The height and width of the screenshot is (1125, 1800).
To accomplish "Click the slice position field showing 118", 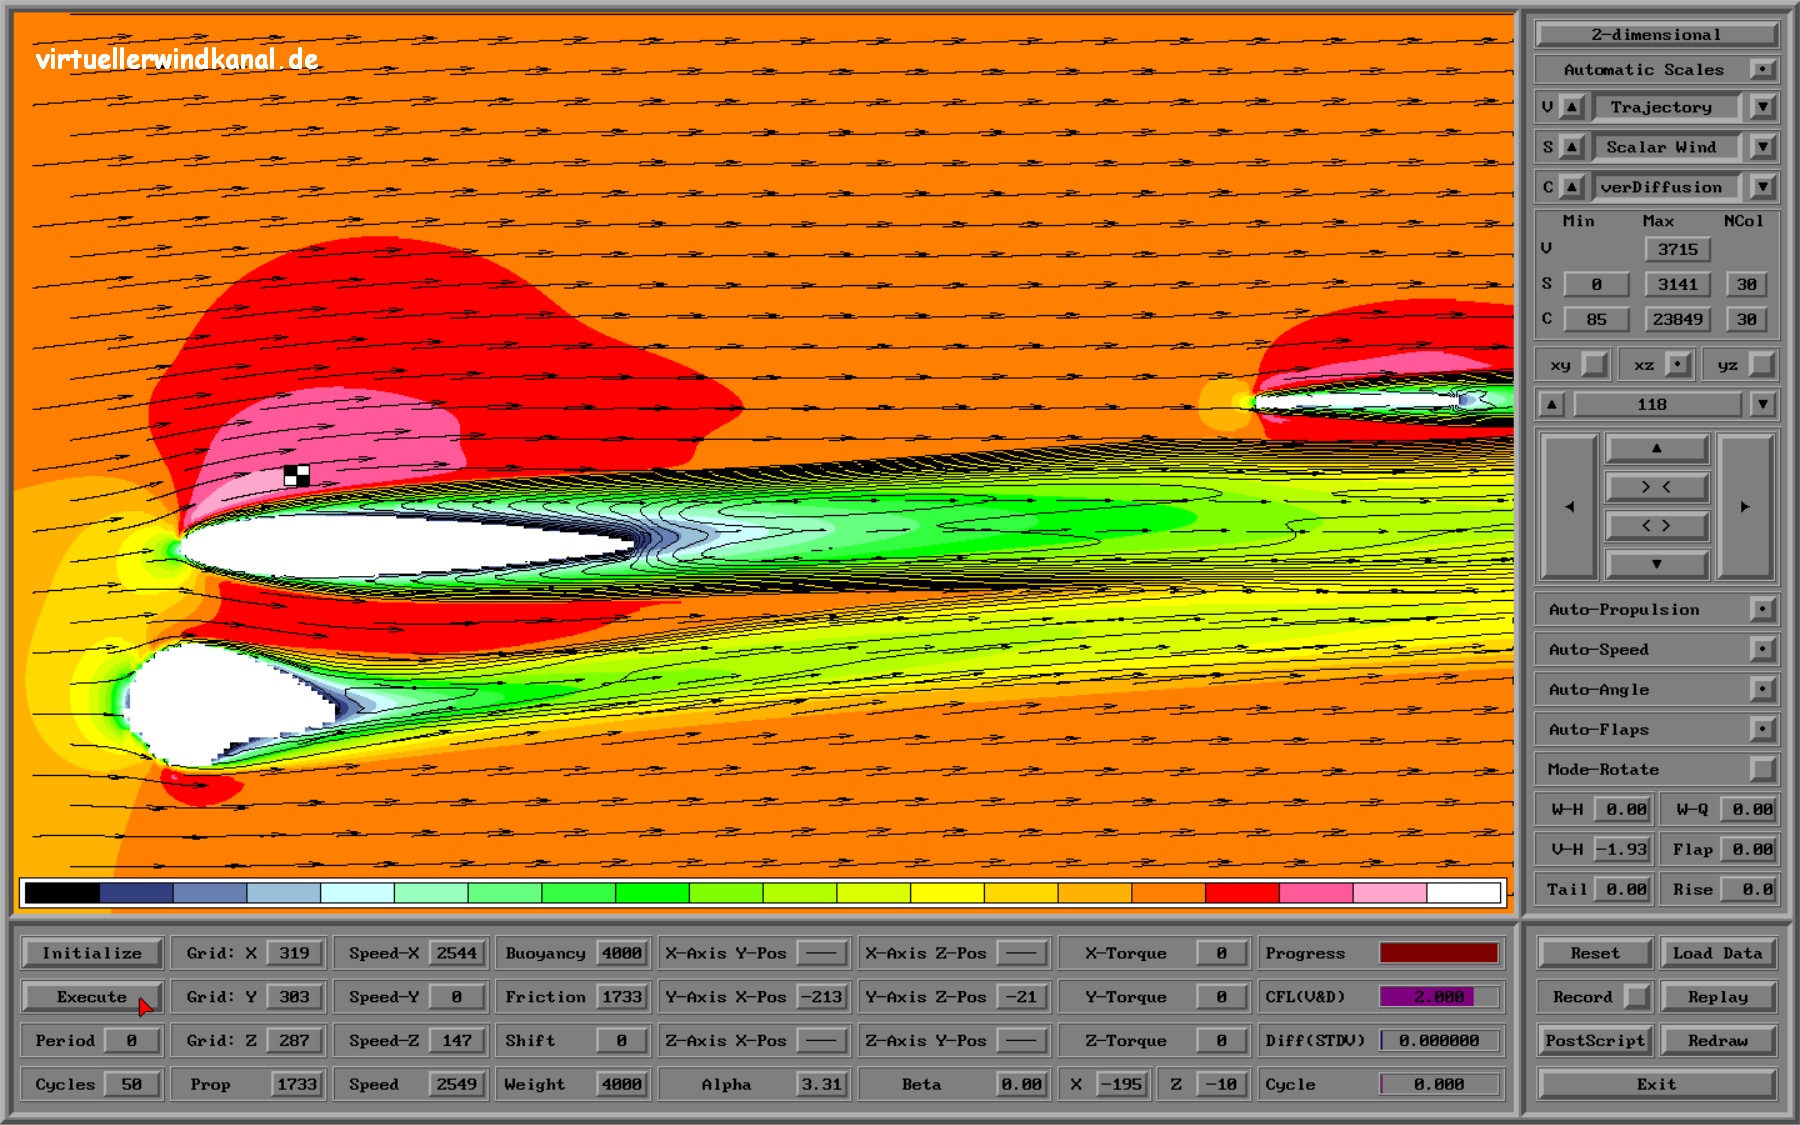I will pyautogui.click(x=1657, y=405).
